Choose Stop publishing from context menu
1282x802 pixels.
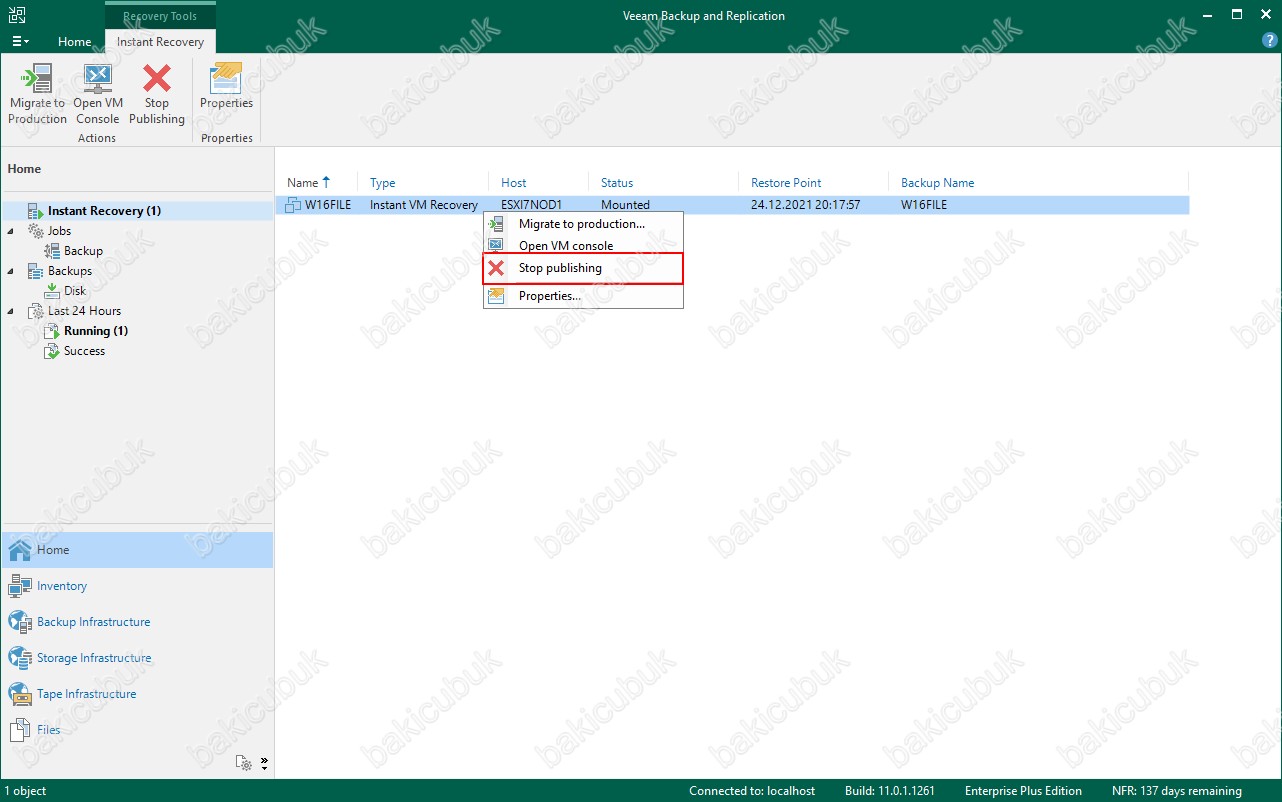click(x=583, y=268)
